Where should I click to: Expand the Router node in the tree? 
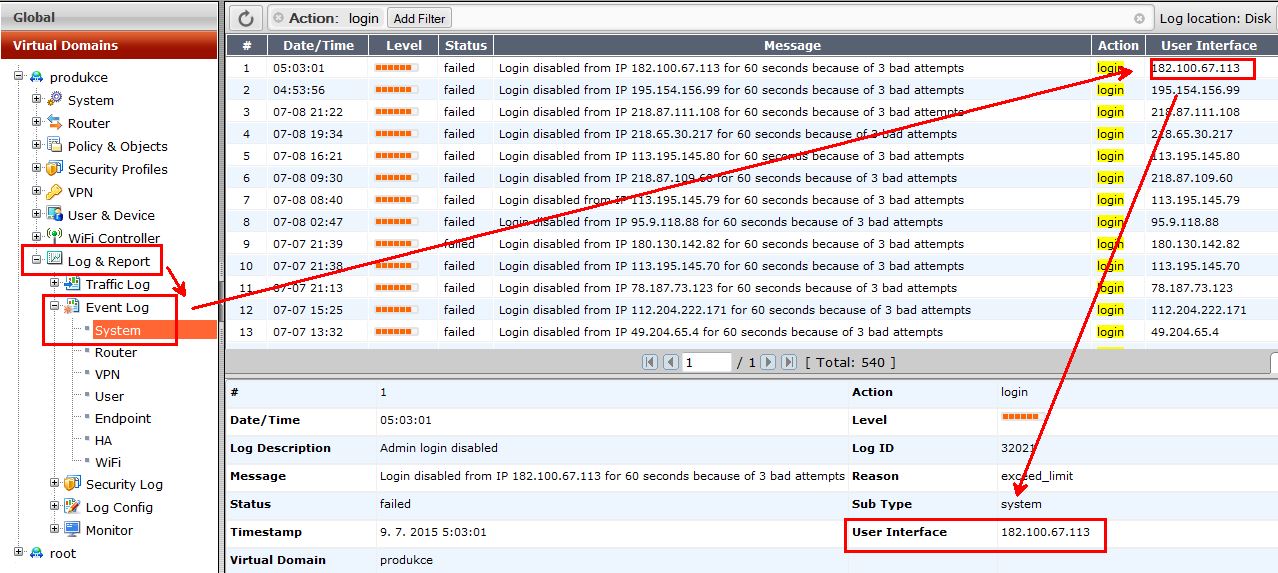coord(36,122)
